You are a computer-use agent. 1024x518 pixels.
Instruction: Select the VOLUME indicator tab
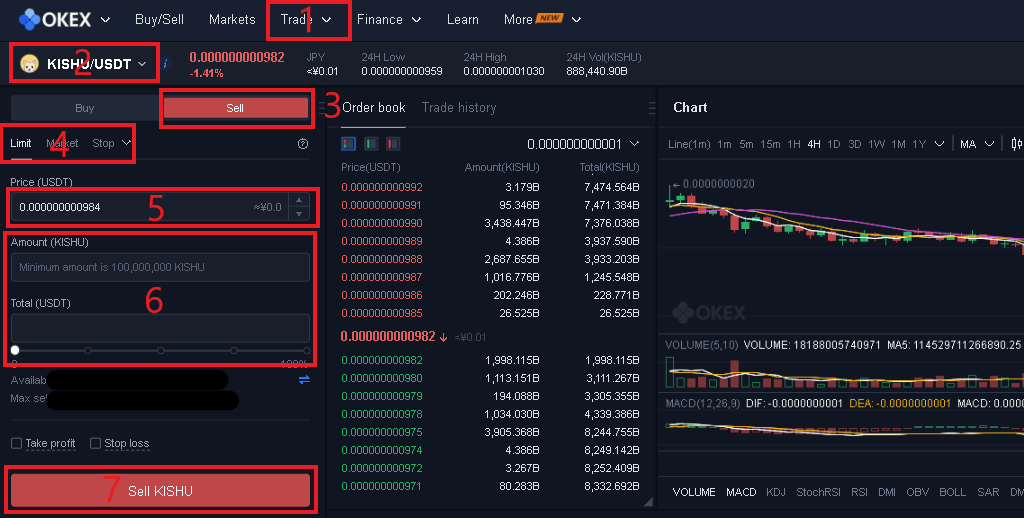[694, 492]
